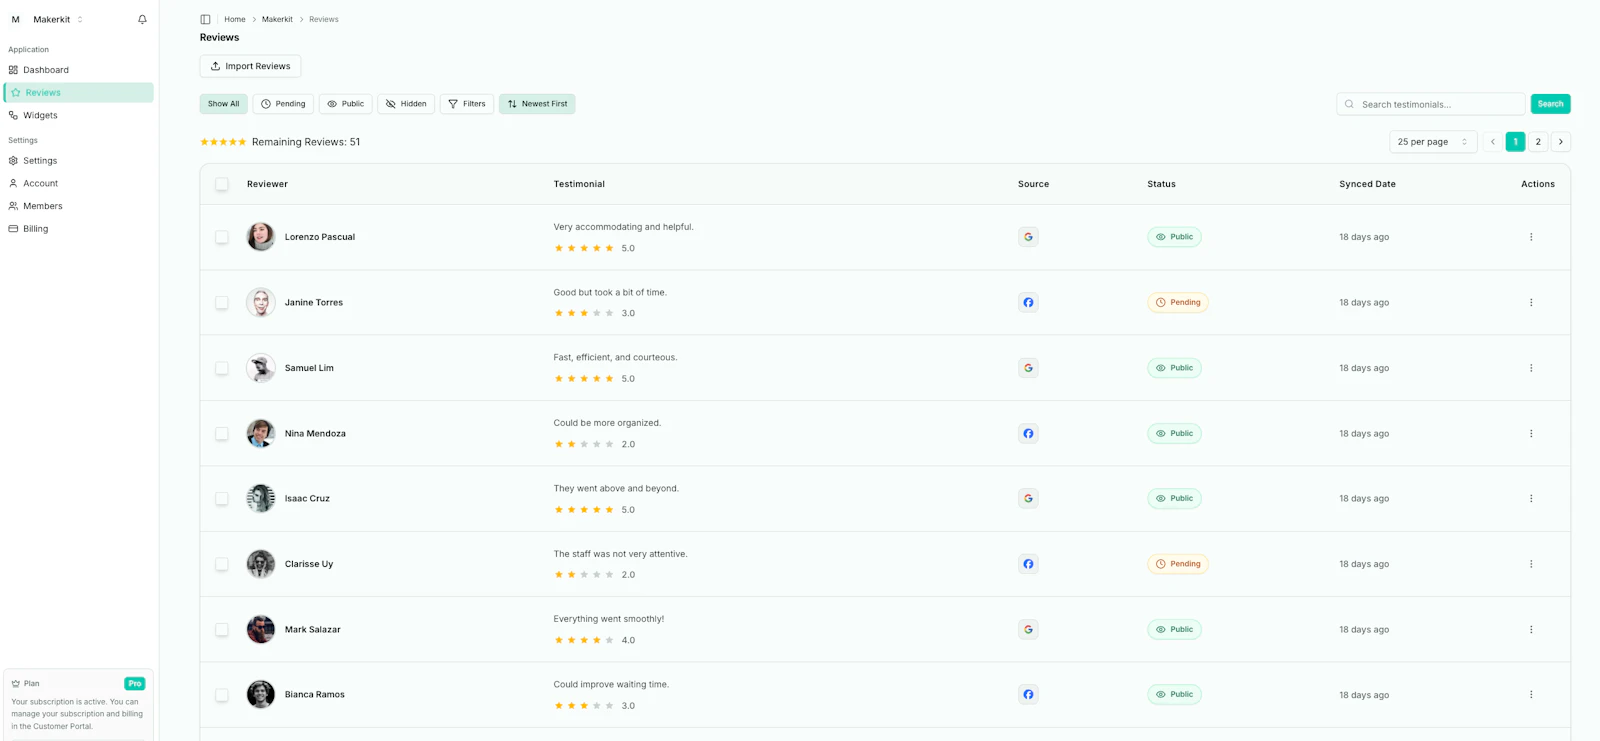Open actions menu for Samuel Lim

(1531, 368)
